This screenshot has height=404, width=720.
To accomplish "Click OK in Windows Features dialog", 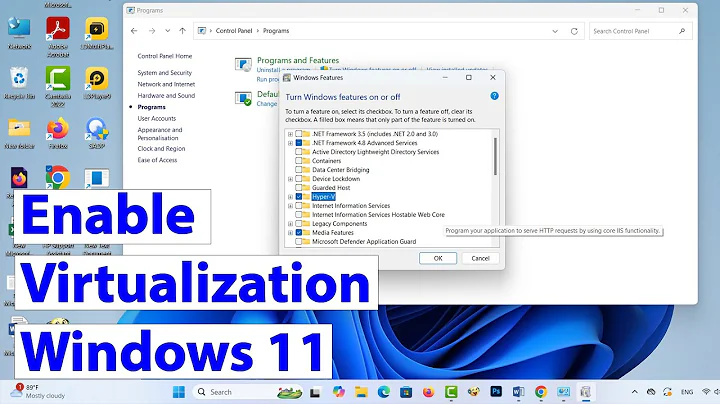I will 438,258.
